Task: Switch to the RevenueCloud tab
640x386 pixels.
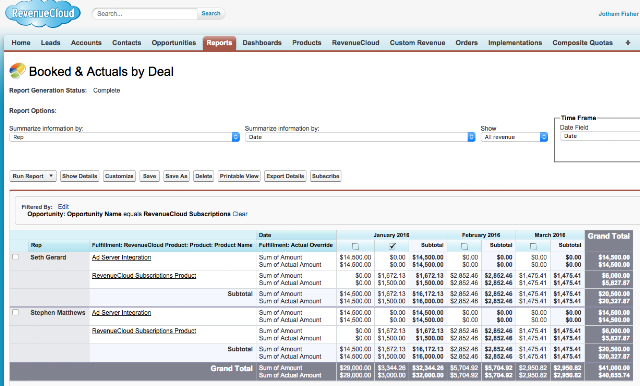Action: 356,42
